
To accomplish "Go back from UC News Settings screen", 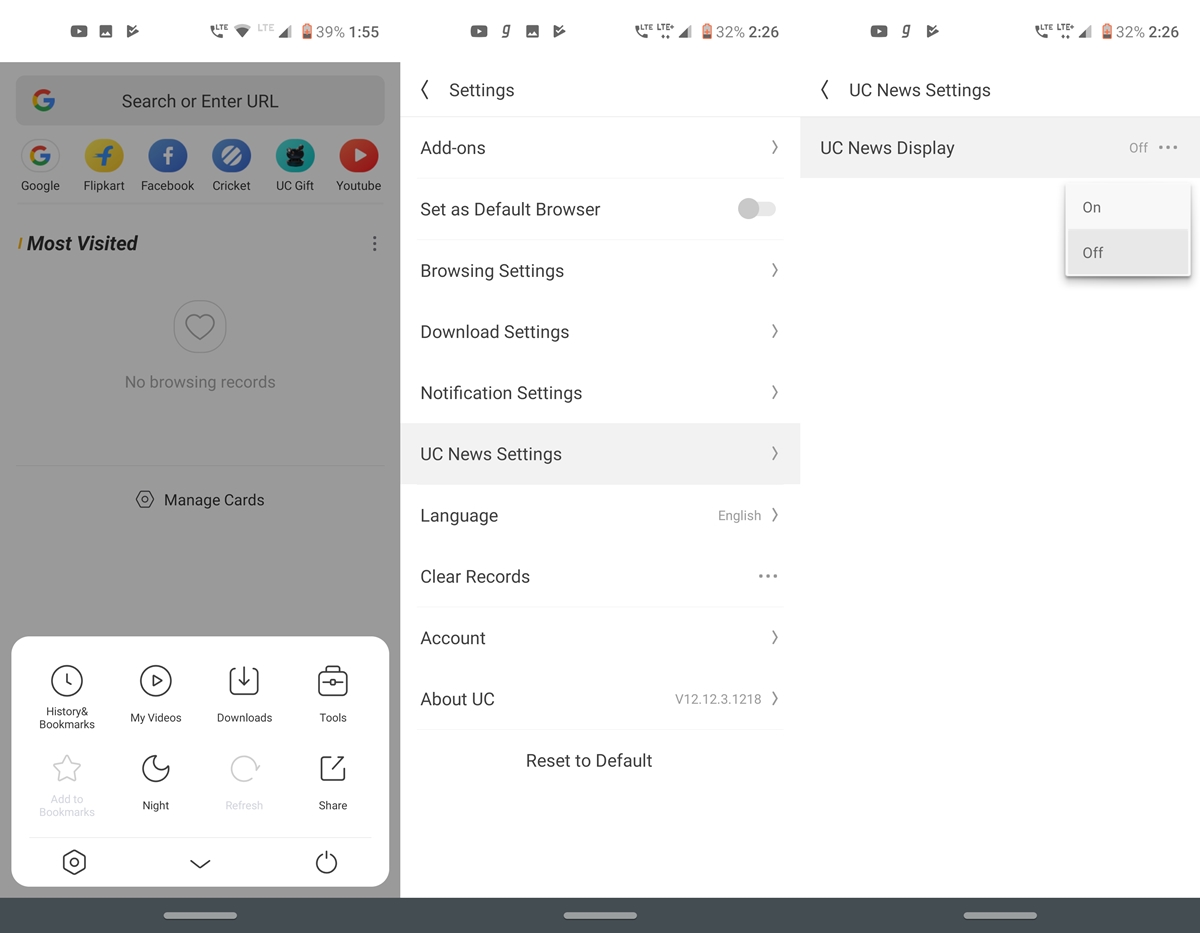I will (x=825, y=90).
